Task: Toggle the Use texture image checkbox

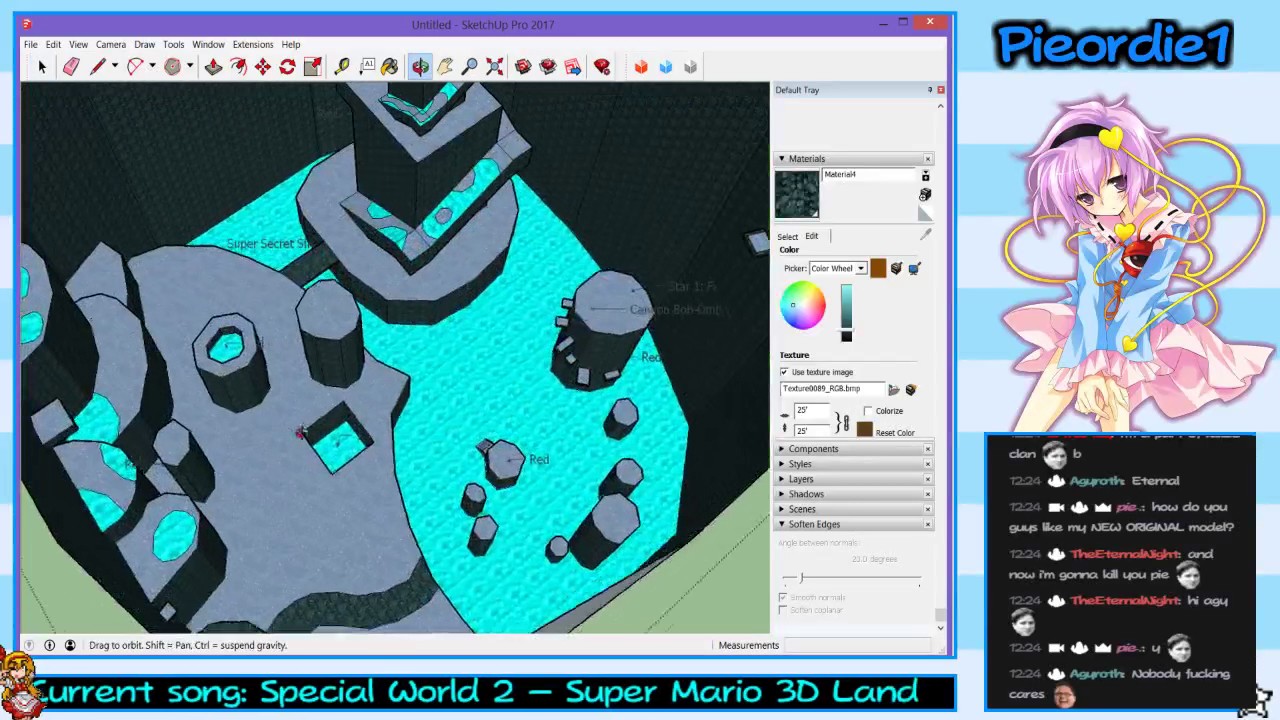Action: tap(785, 372)
